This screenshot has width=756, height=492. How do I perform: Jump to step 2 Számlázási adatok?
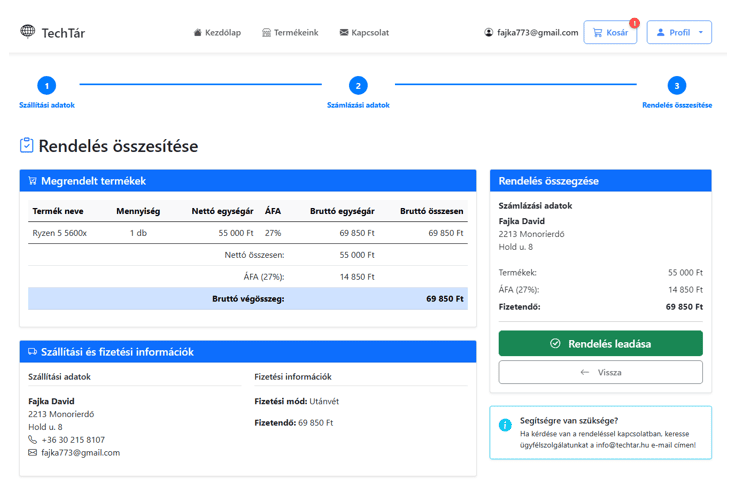(358, 86)
